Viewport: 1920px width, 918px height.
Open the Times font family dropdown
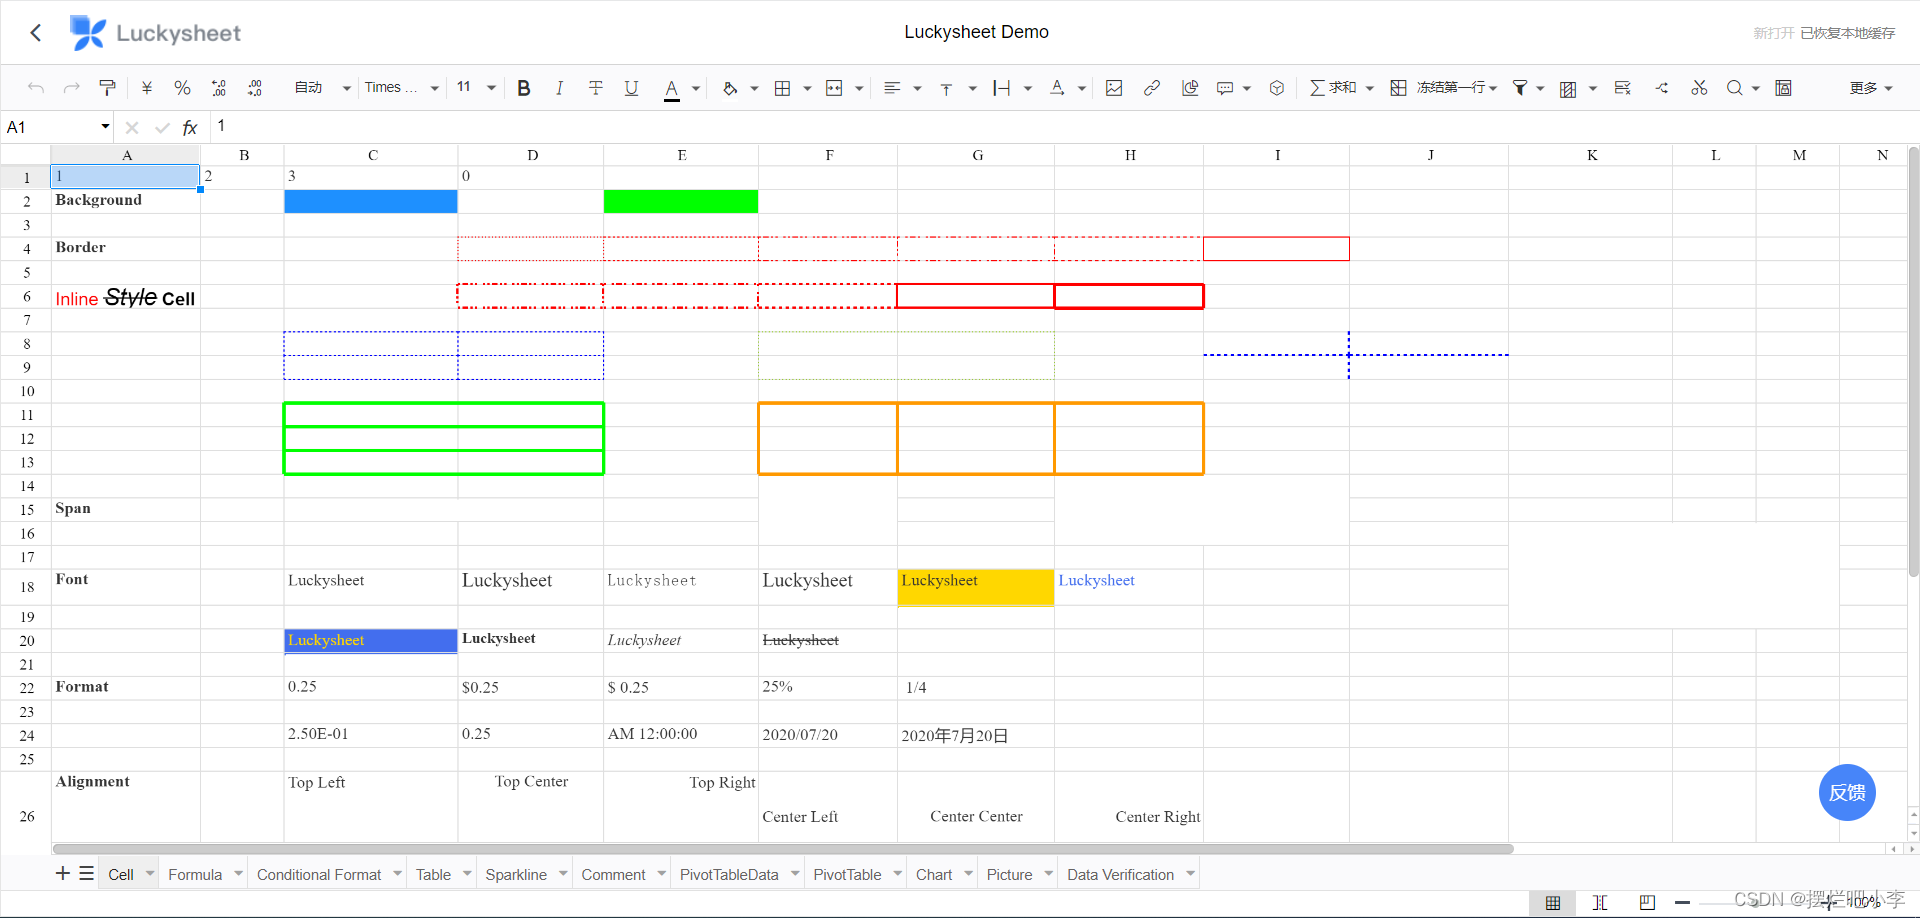[401, 88]
